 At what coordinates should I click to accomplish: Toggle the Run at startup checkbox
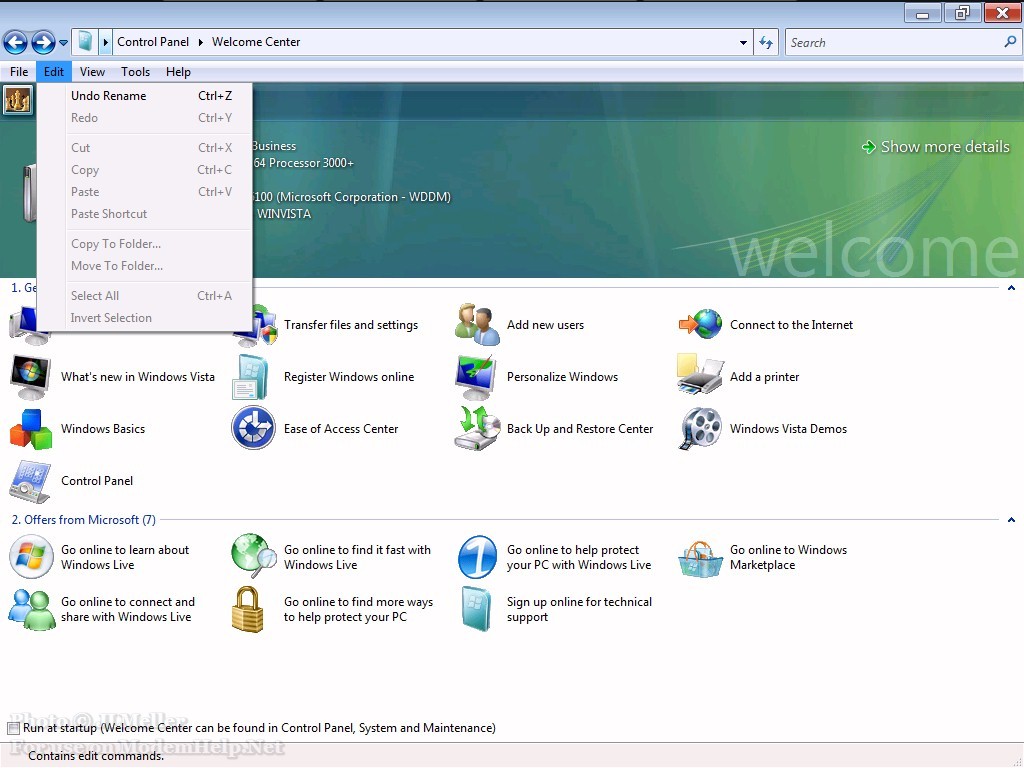[x=14, y=728]
